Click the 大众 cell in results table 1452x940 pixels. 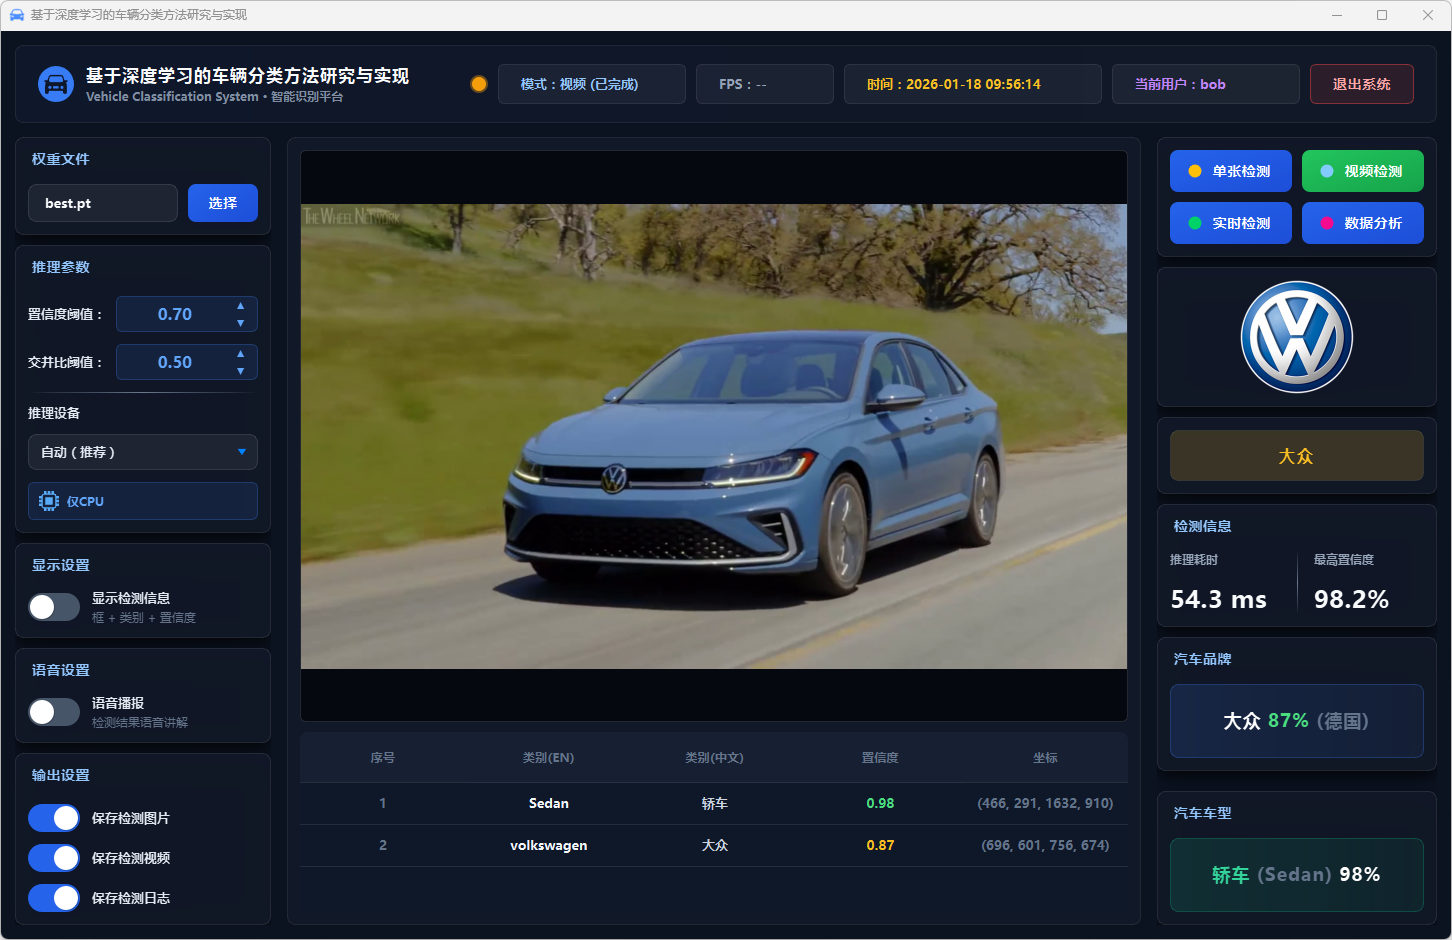click(714, 845)
